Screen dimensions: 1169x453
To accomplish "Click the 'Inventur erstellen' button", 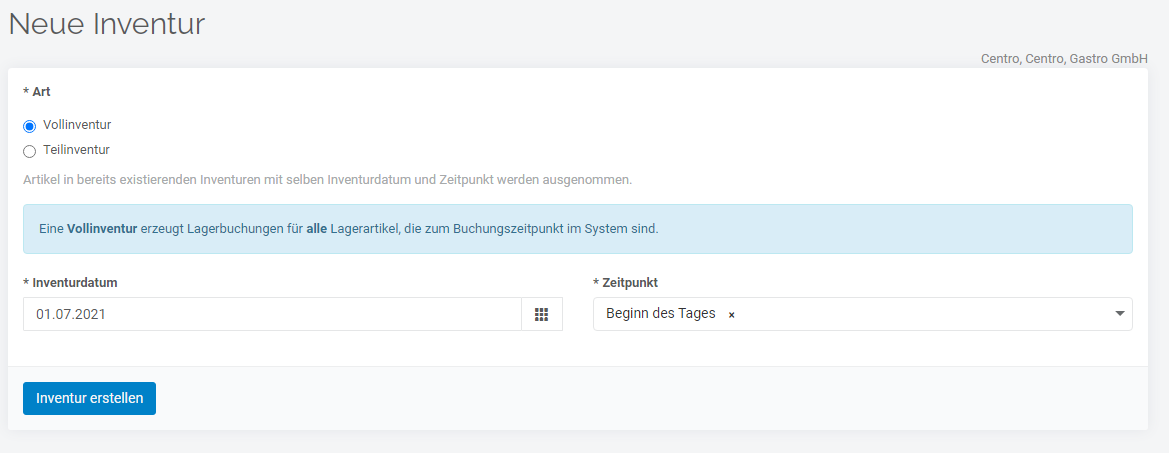I will tap(89, 399).
